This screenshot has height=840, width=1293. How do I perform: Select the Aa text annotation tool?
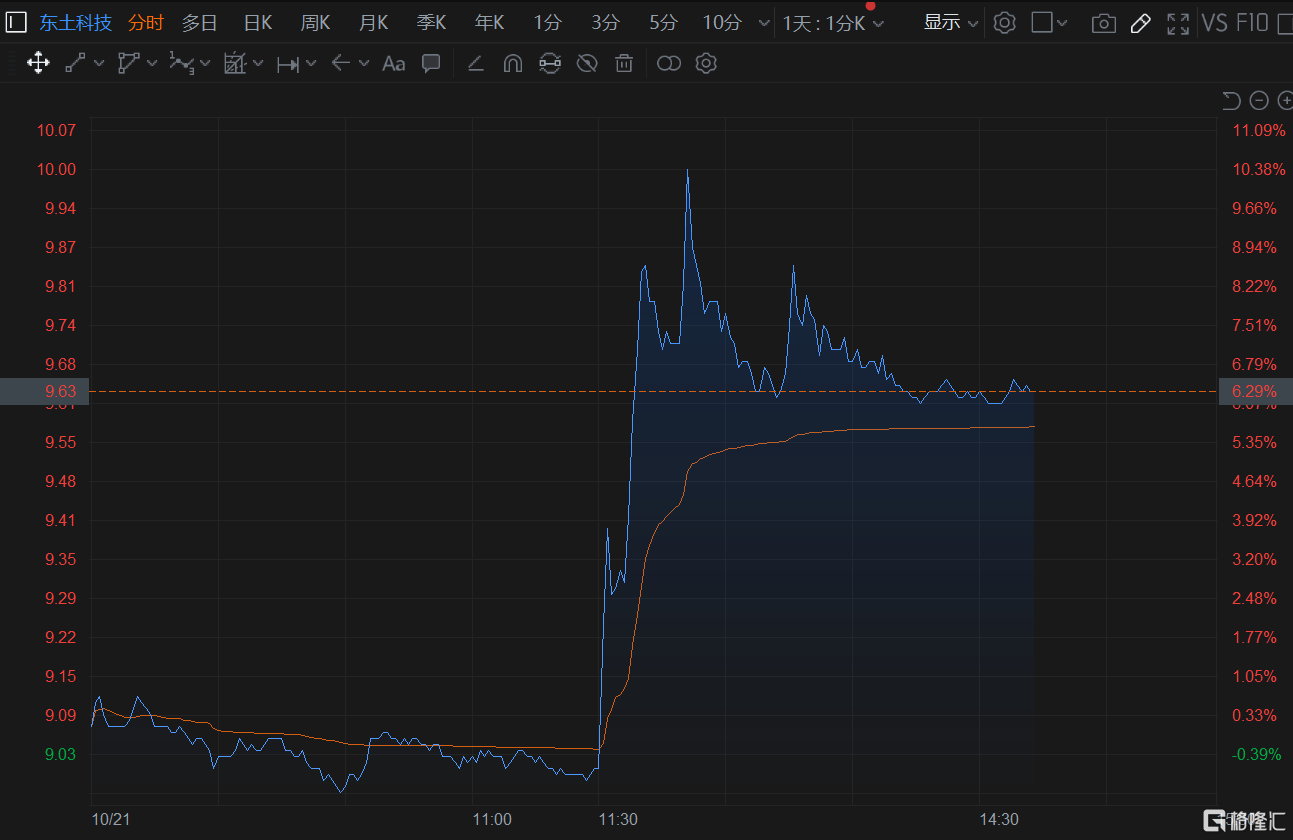[394, 64]
